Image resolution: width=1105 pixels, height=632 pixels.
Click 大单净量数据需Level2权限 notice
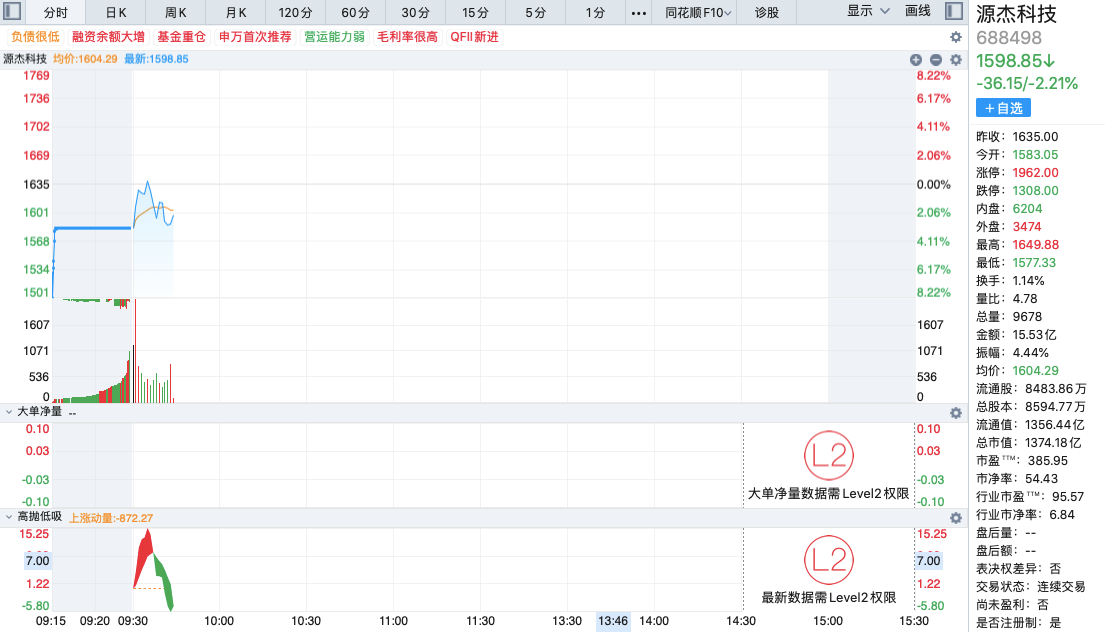828,494
